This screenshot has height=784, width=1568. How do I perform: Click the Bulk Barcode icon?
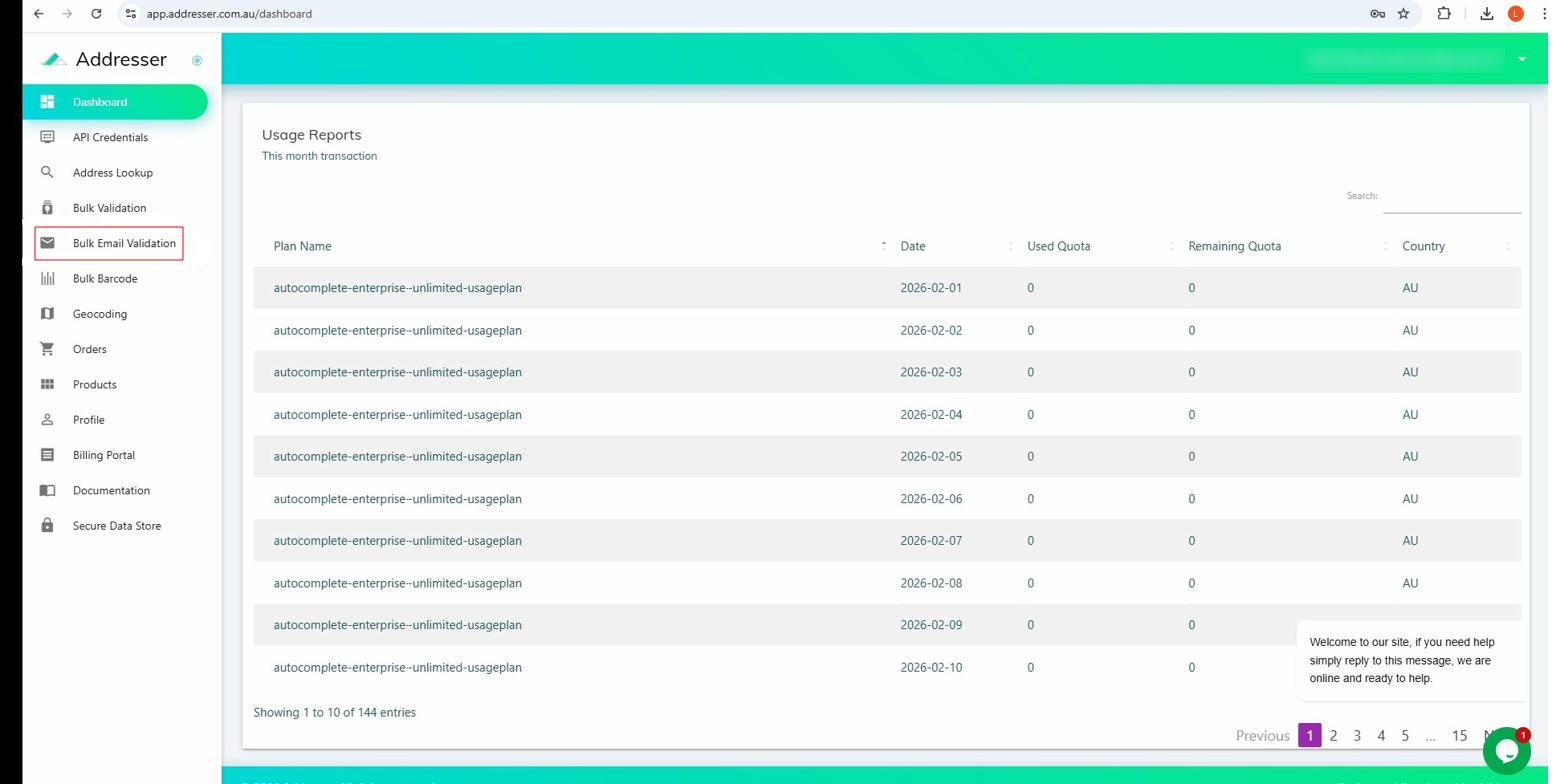click(47, 278)
